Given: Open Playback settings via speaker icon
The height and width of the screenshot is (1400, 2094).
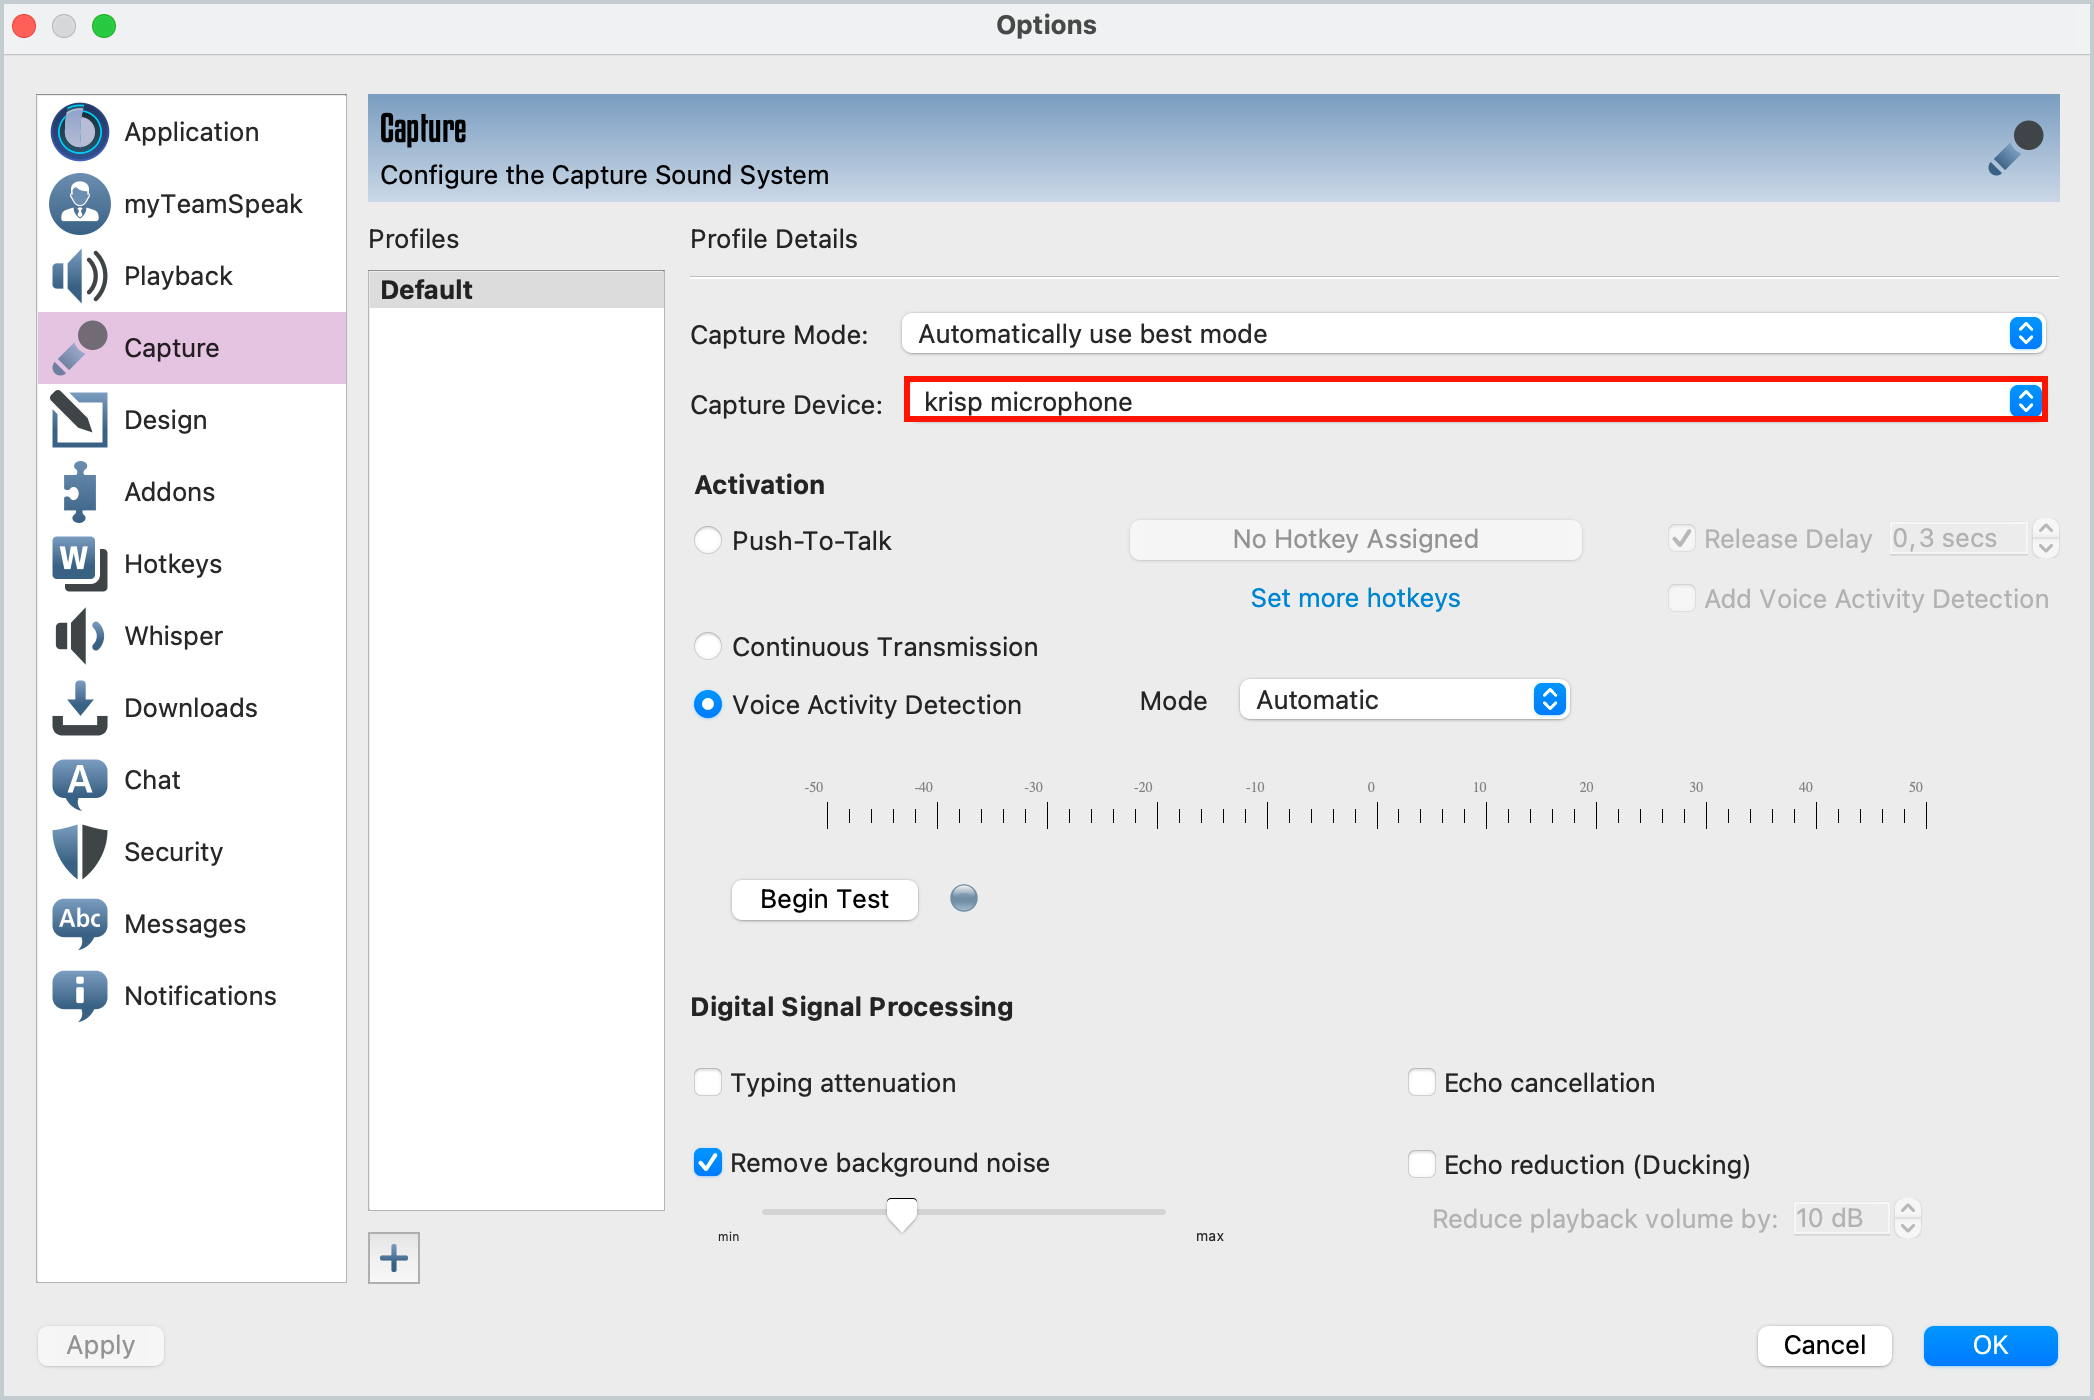Looking at the screenshot, I should [79, 276].
